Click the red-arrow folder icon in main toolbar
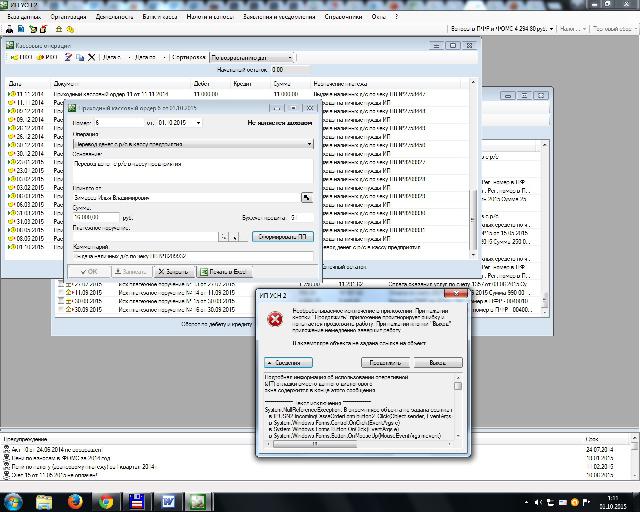The width and height of the screenshot is (640, 512). click(43, 29)
